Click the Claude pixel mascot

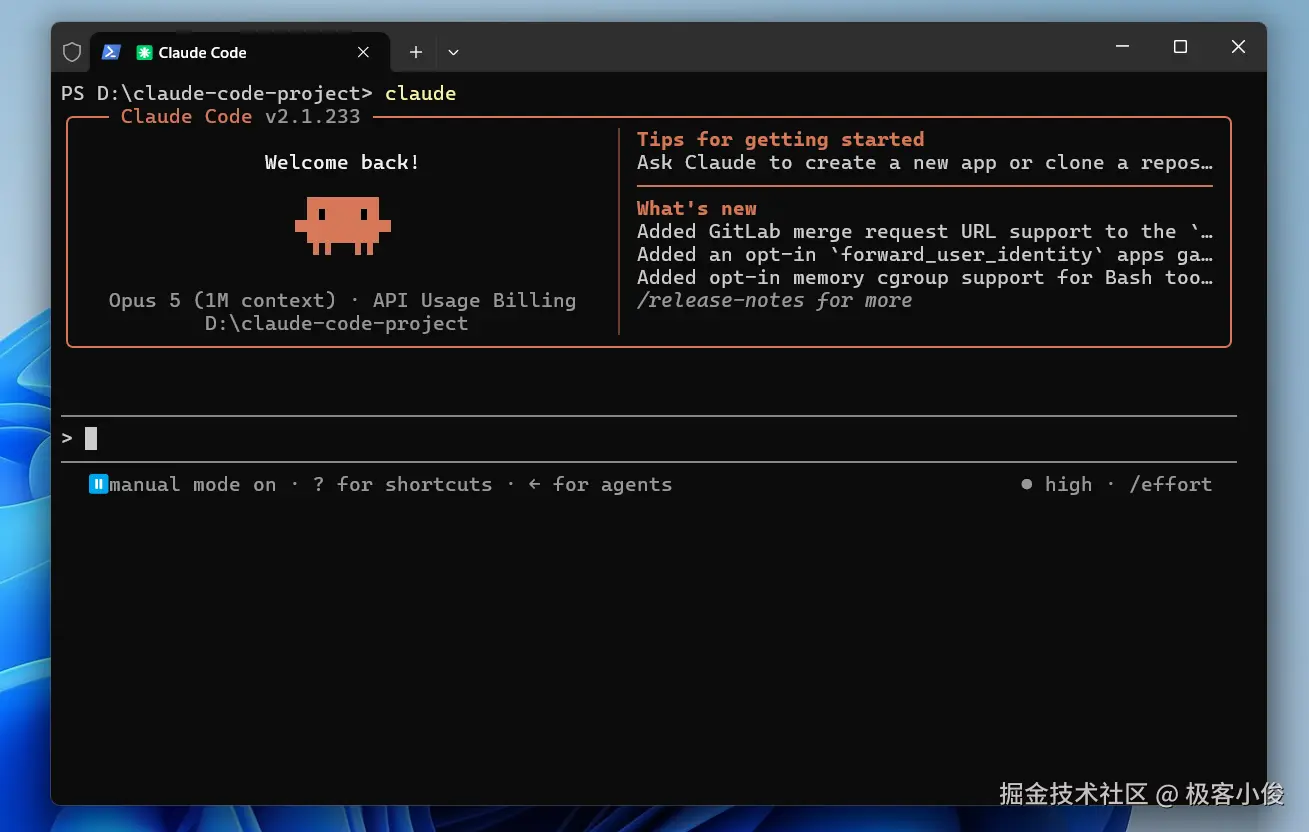(343, 225)
